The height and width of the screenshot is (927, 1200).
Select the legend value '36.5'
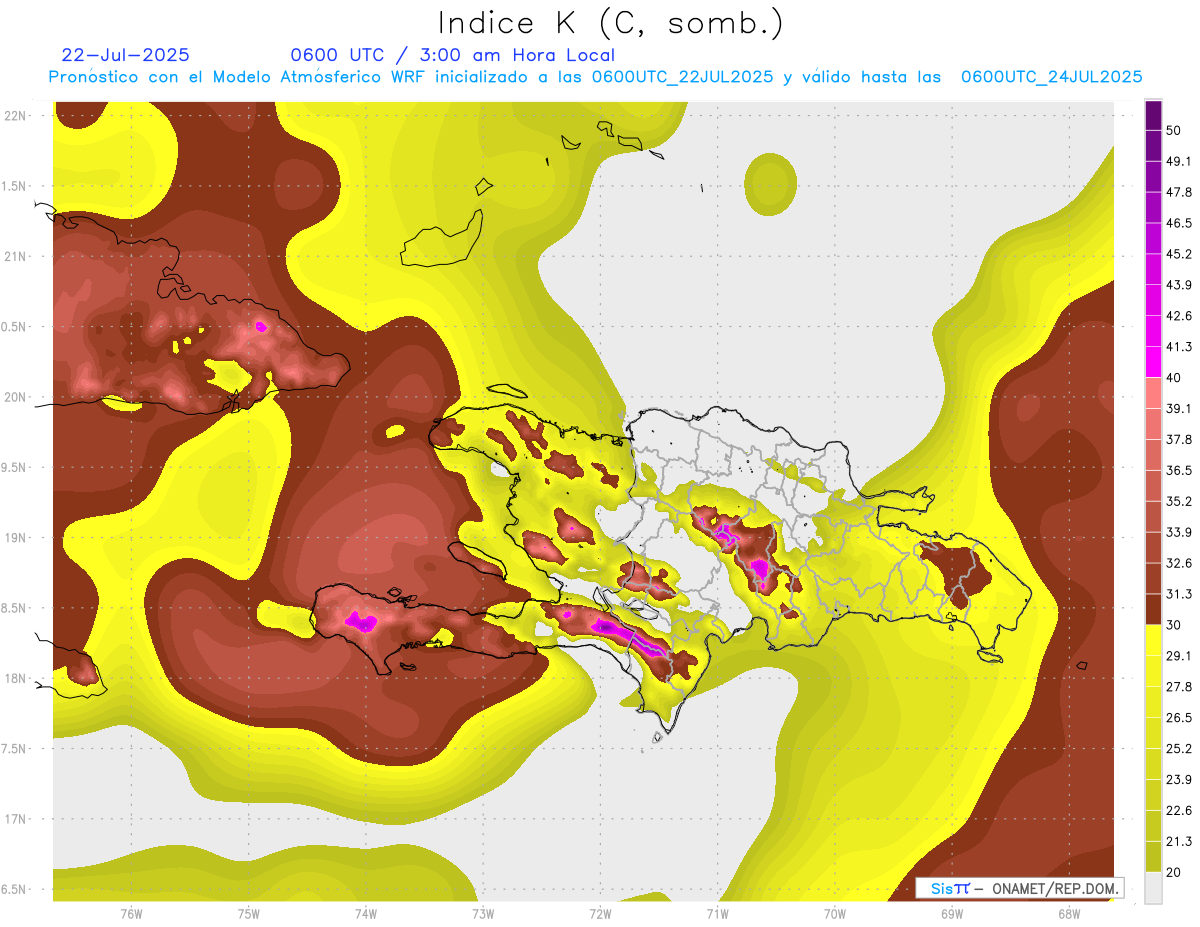pos(1179,470)
